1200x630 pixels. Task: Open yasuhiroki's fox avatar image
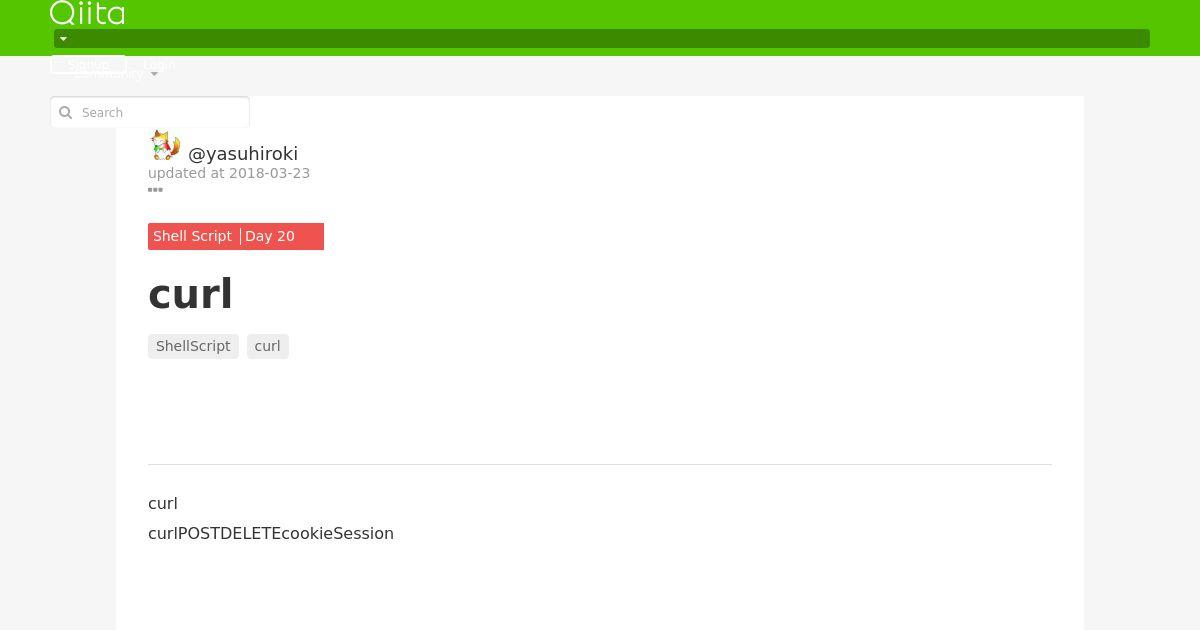pos(164,146)
